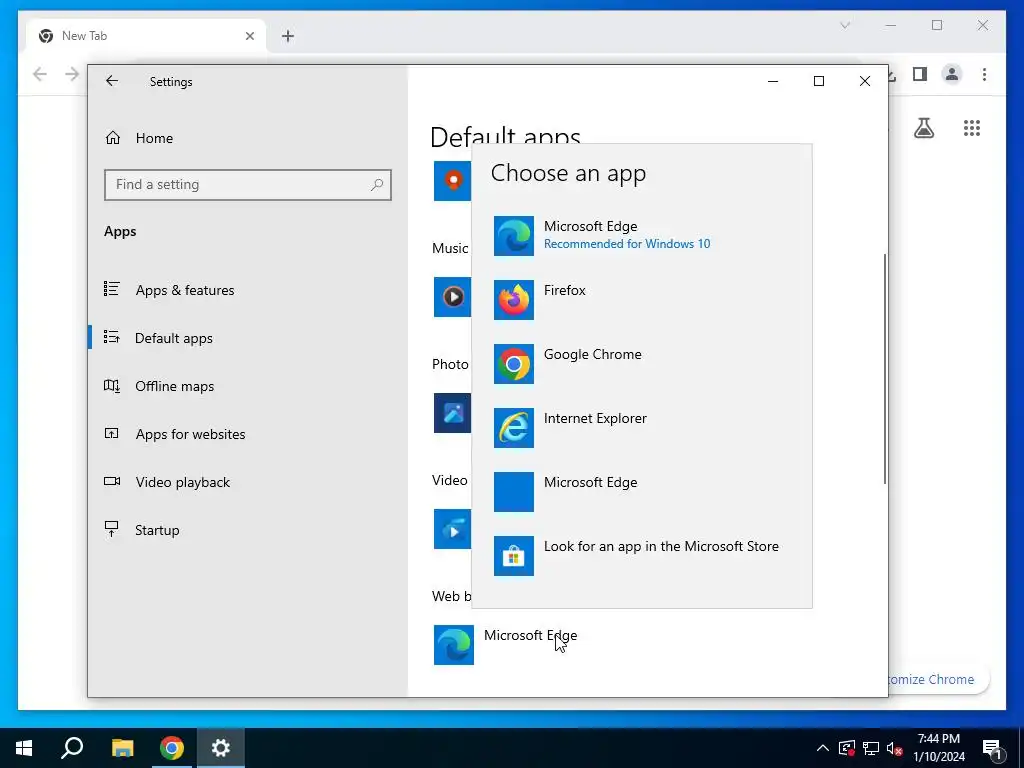Image resolution: width=1024 pixels, height=768 pixels.
Task: Choose the blank-icon Microsoft Edge entry
Action: point(642,492)
